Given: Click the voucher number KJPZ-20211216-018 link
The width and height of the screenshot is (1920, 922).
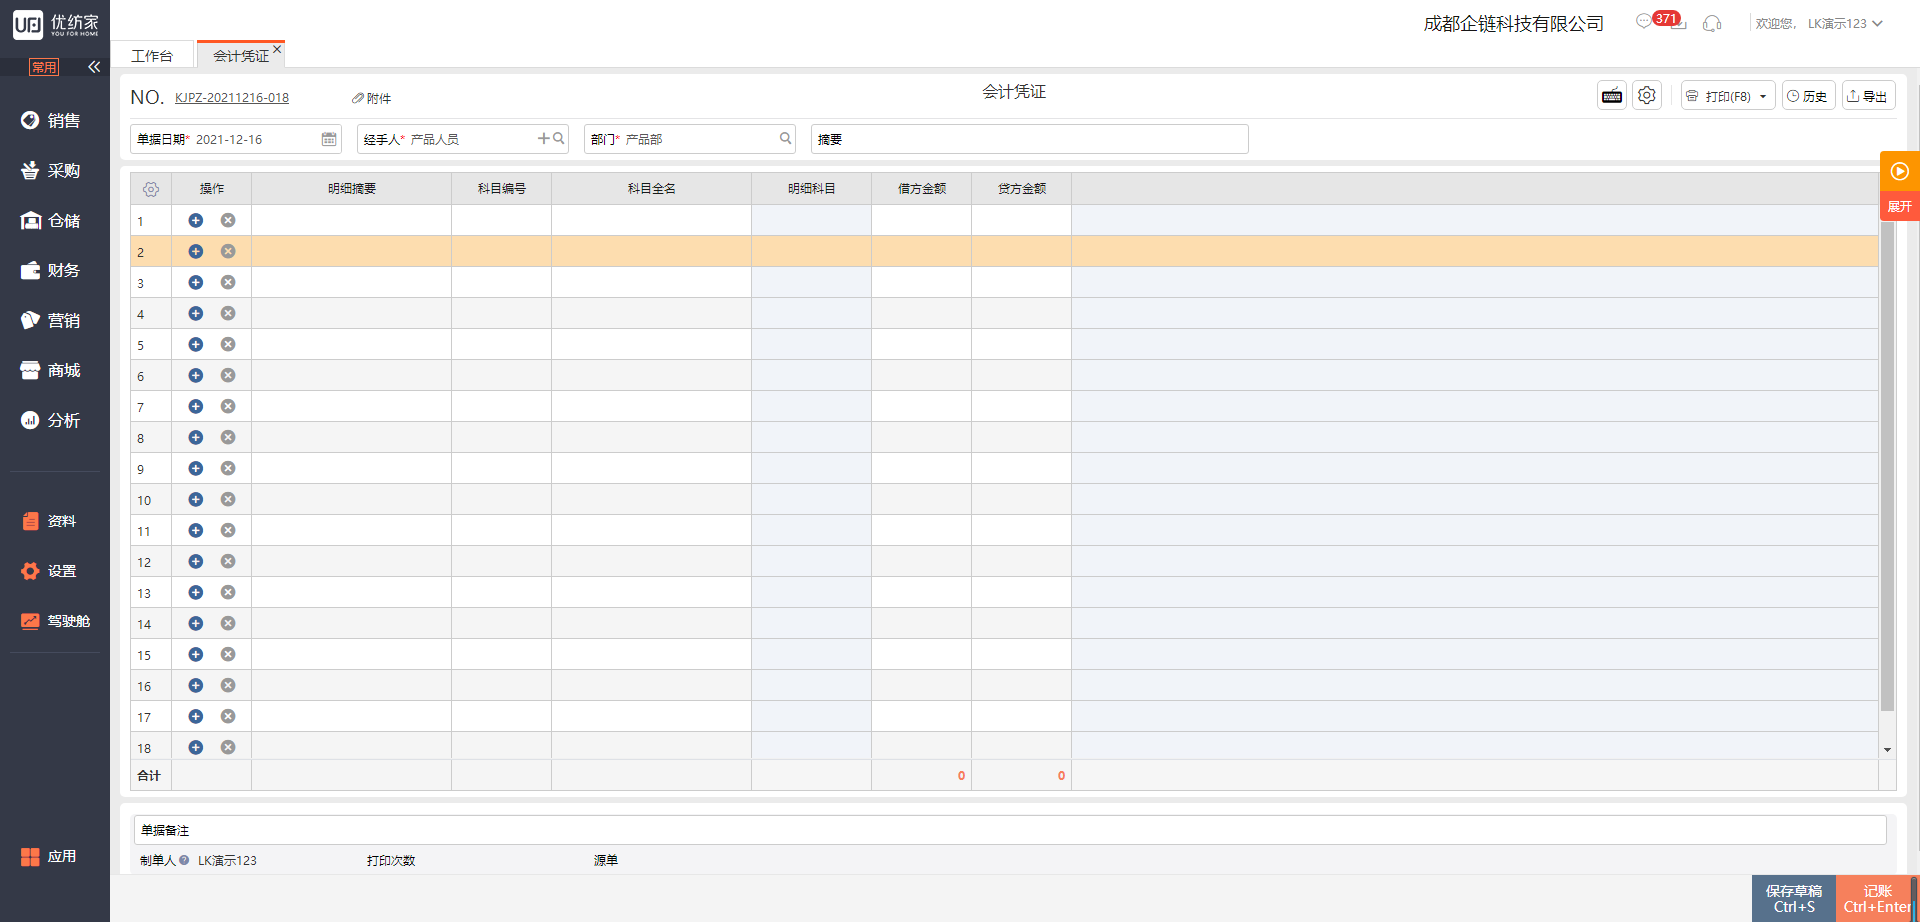Looking at the screenshot, I should tap(232, 98).
